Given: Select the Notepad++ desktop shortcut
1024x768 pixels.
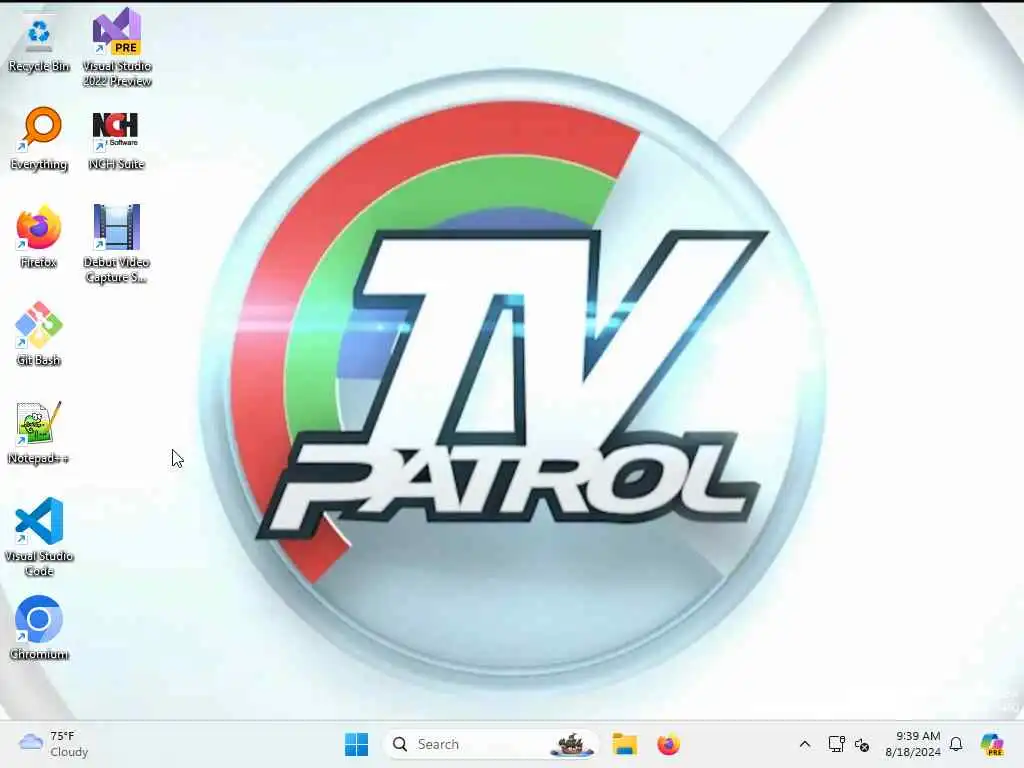Looking at the screenshot, I should [x=38, y=432].
